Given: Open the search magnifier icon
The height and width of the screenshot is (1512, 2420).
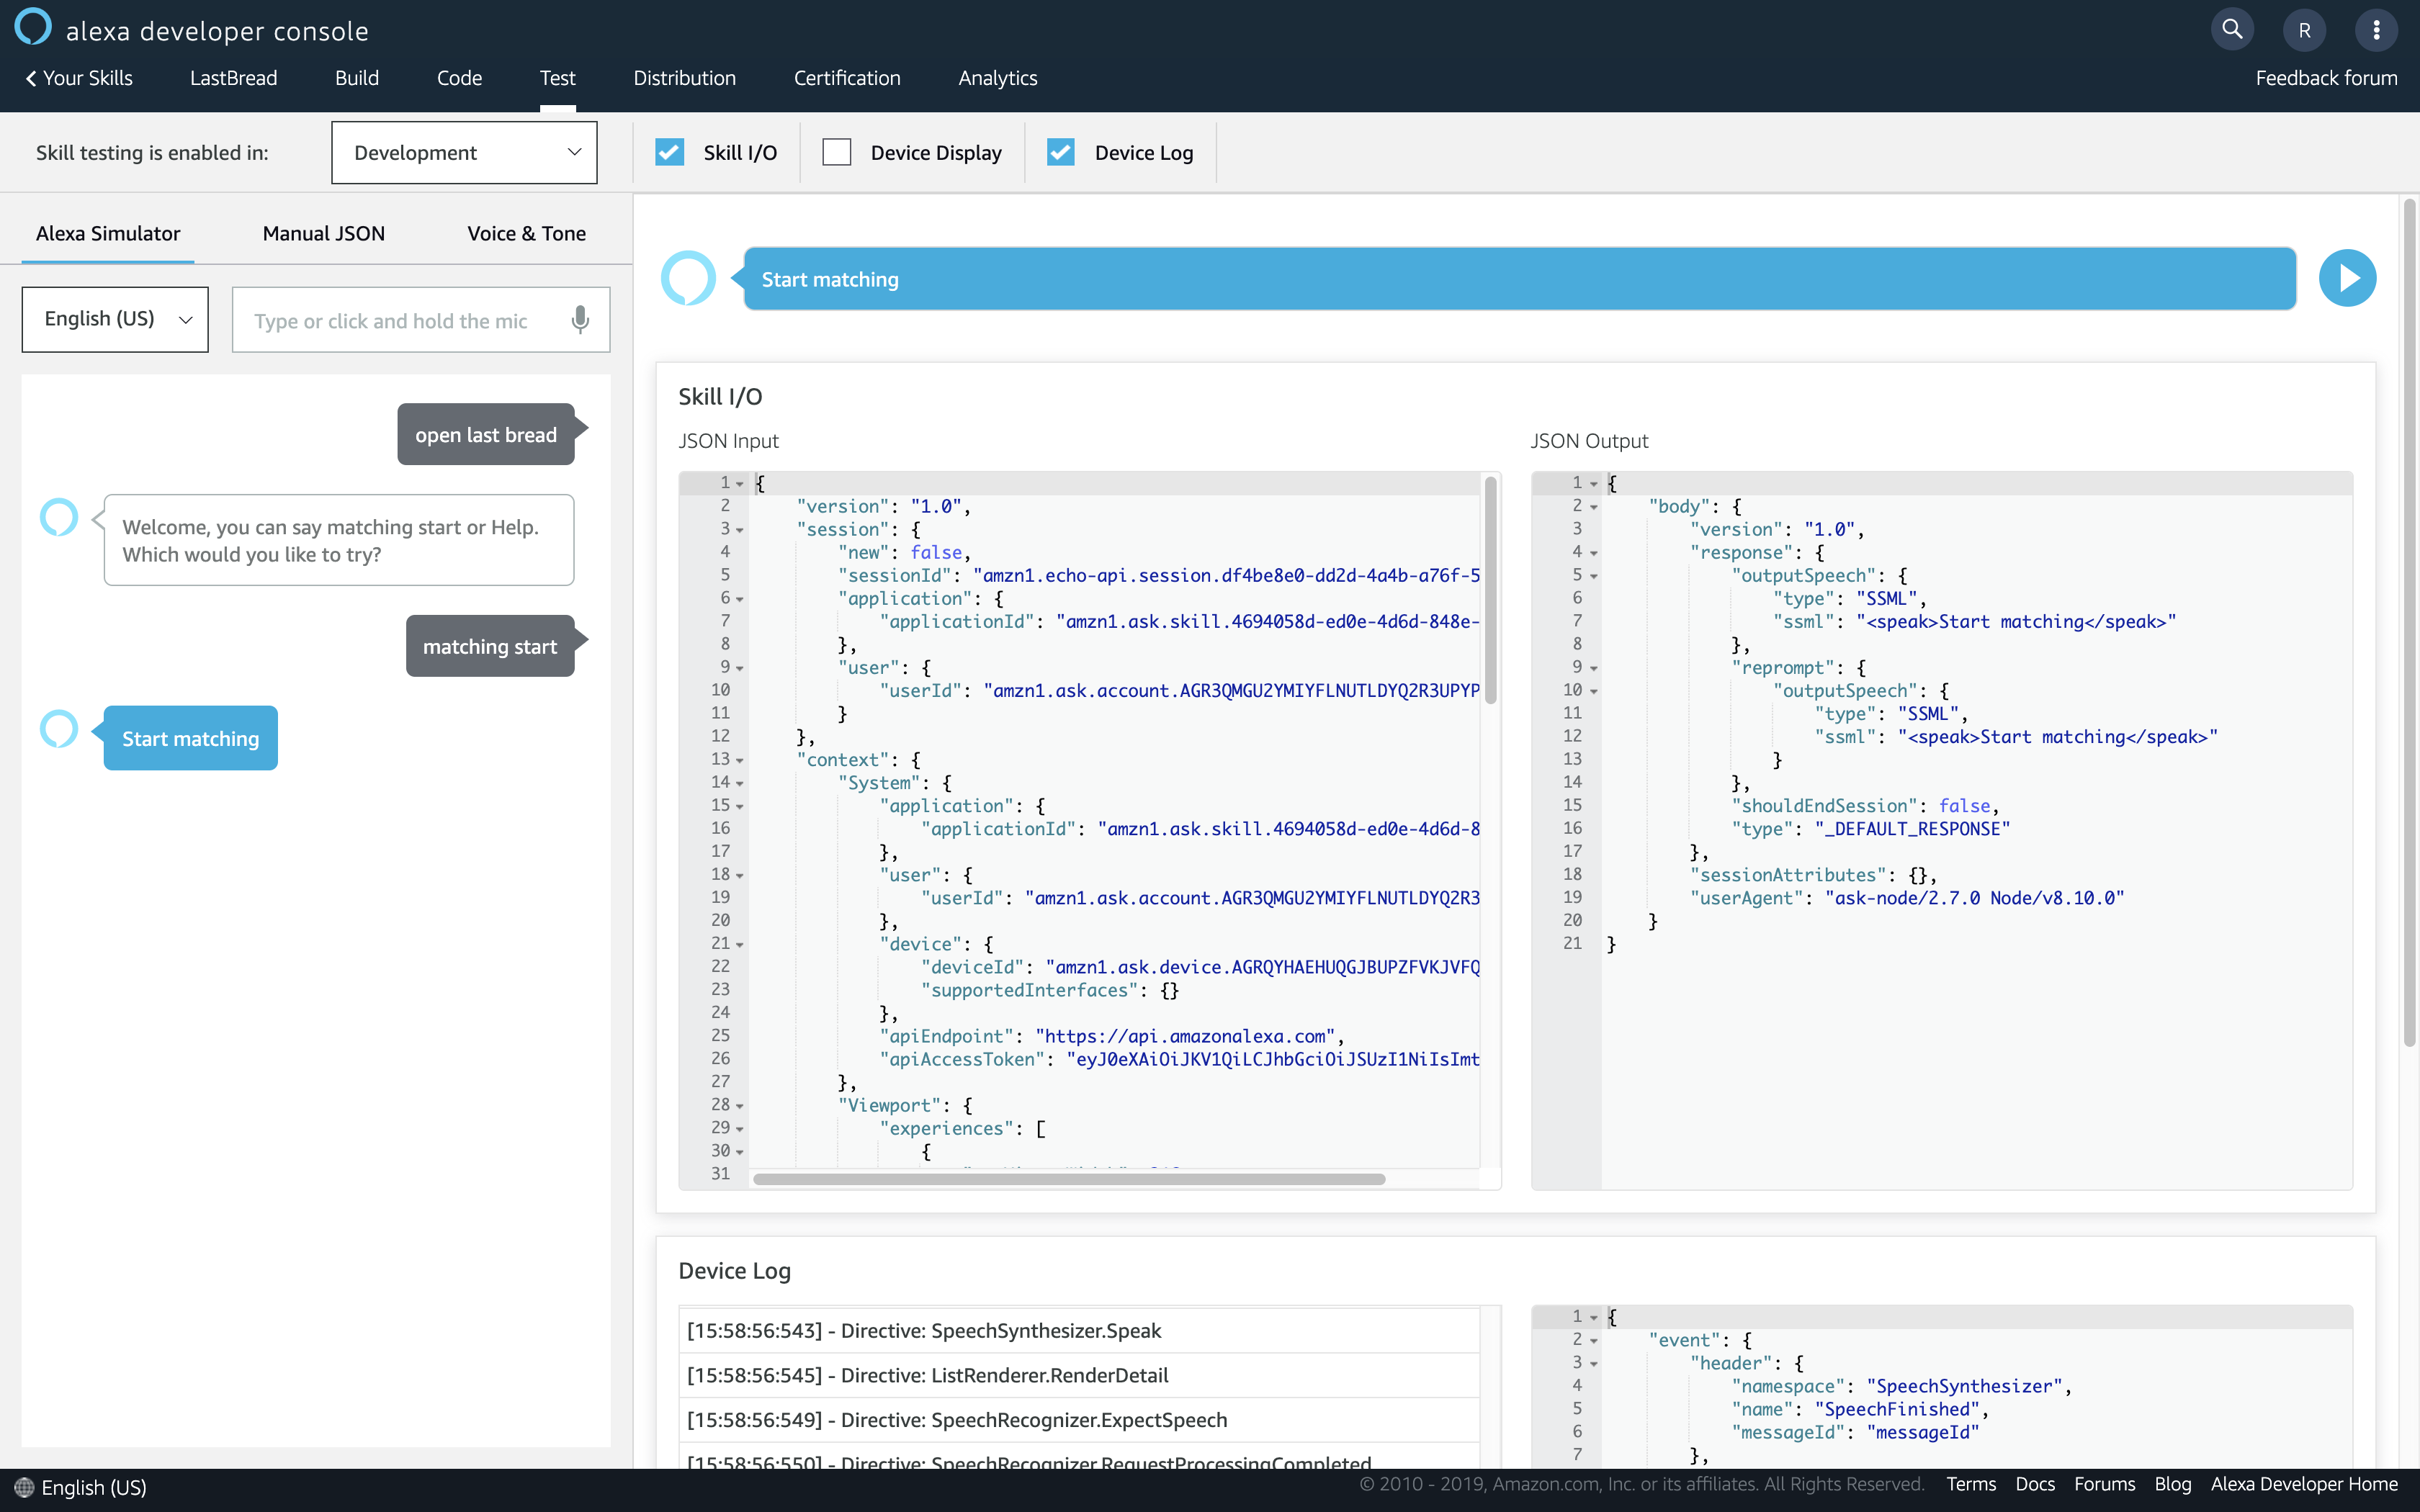Looking at the screenshot, I should tap(2232, 29).
